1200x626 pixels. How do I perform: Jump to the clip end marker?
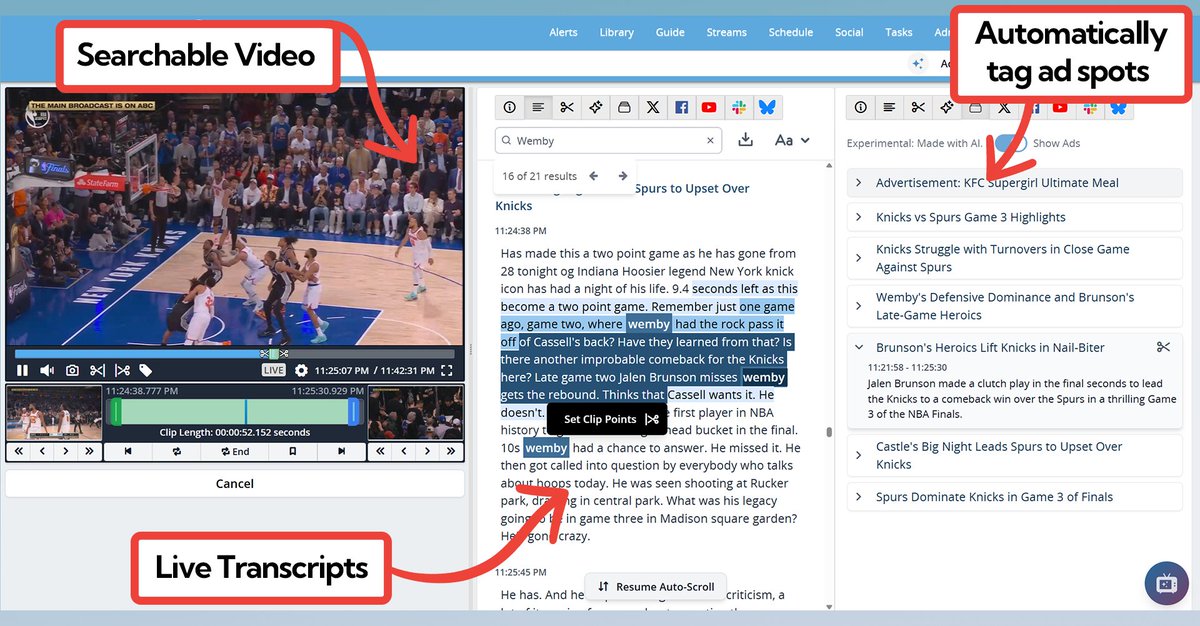(341, 451)
